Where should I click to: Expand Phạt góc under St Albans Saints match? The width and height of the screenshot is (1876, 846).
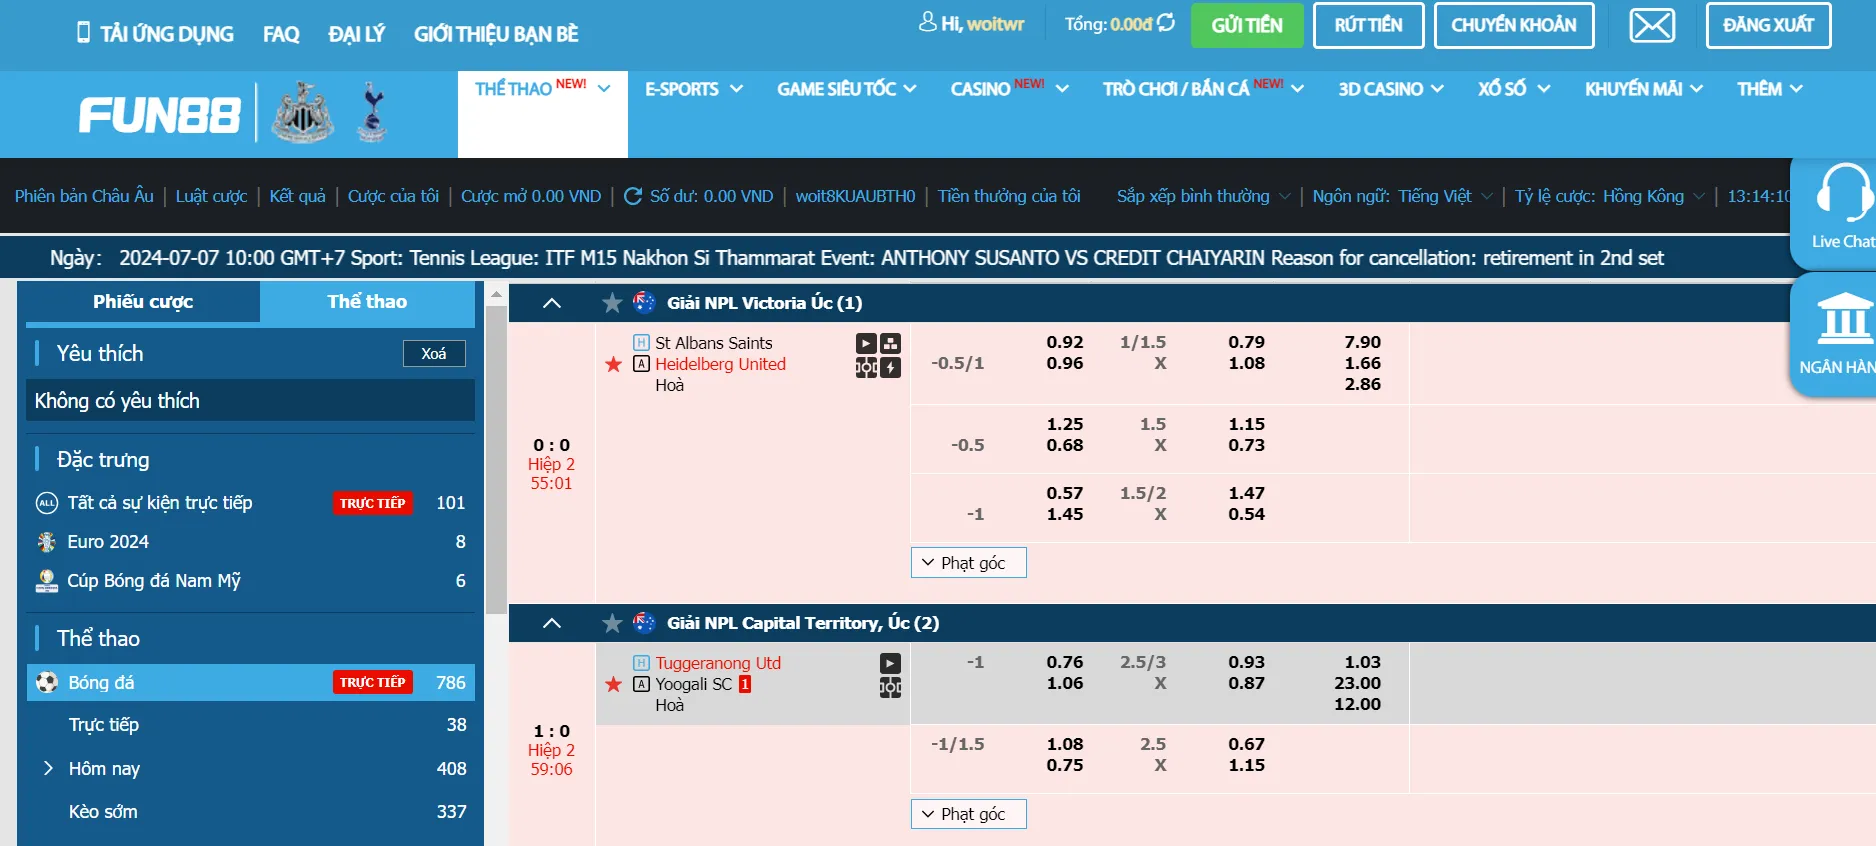coord(968,562)
